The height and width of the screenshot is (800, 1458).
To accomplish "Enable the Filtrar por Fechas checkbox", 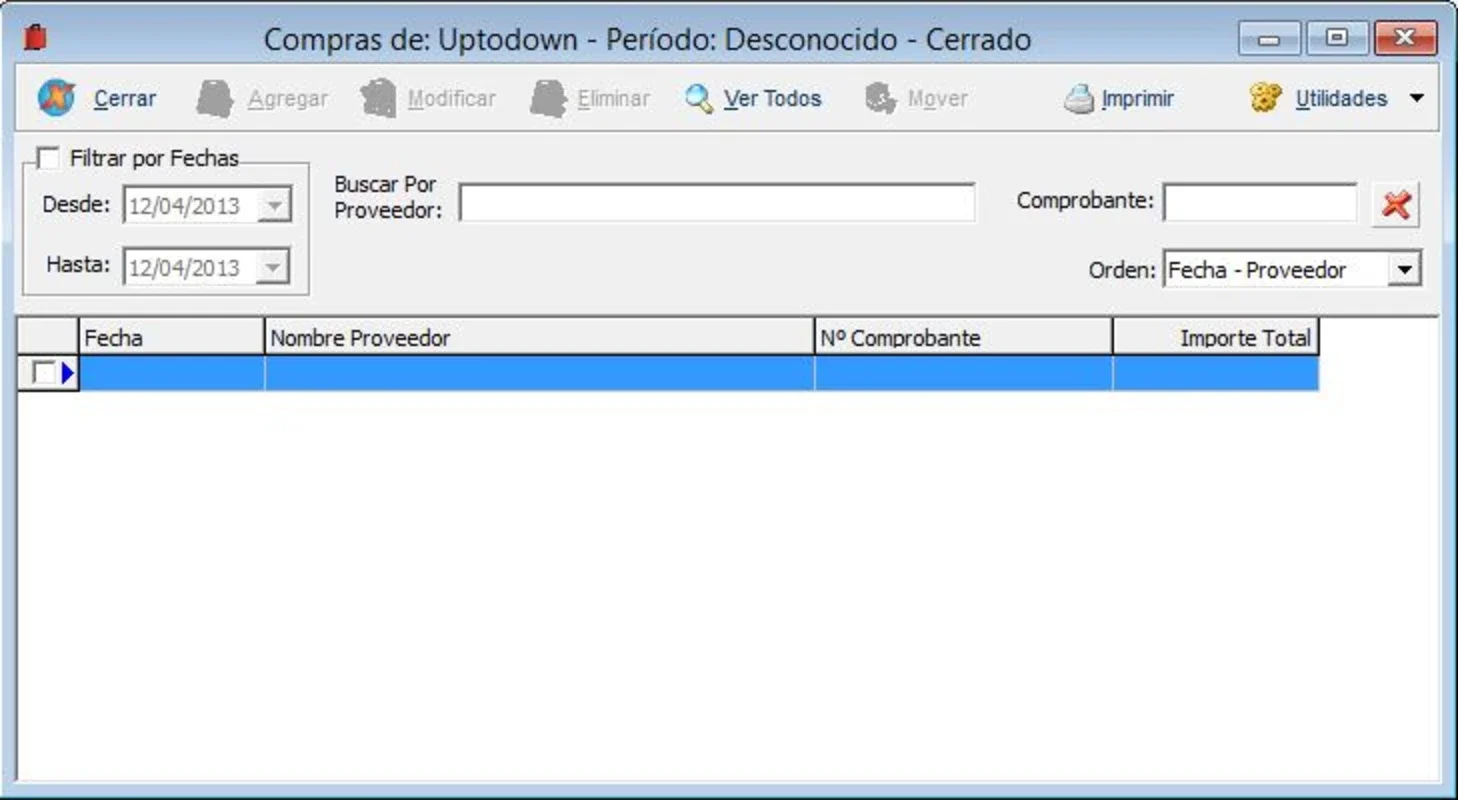I will pos(47,158).
